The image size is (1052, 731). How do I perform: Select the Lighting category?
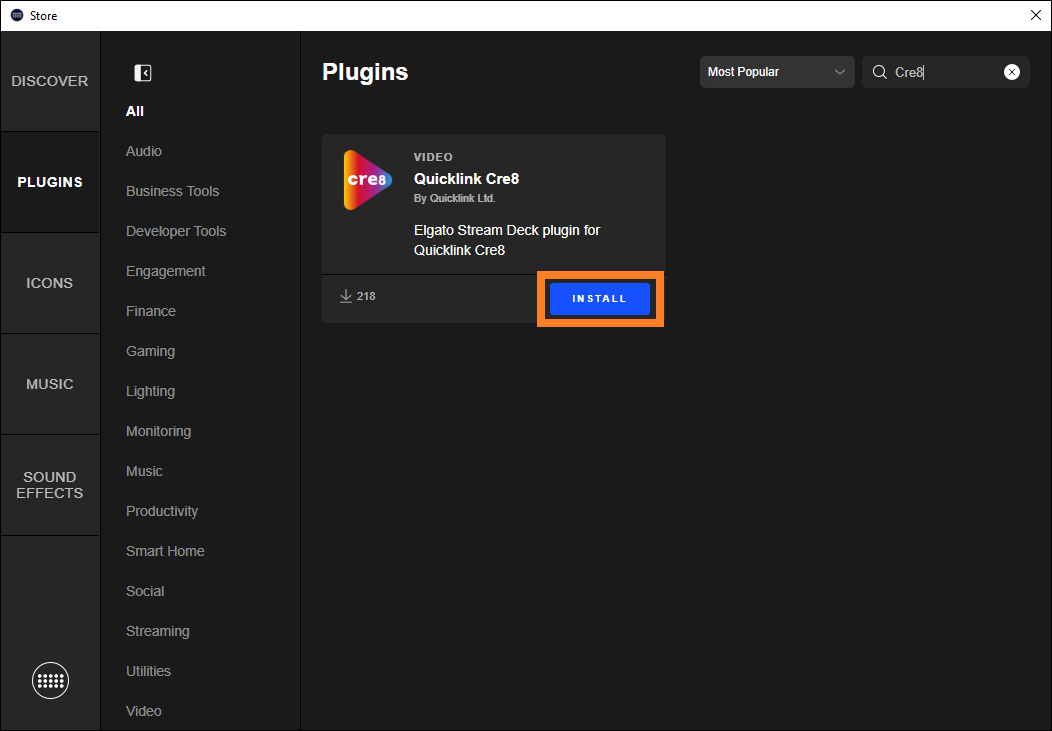[150, 391]
